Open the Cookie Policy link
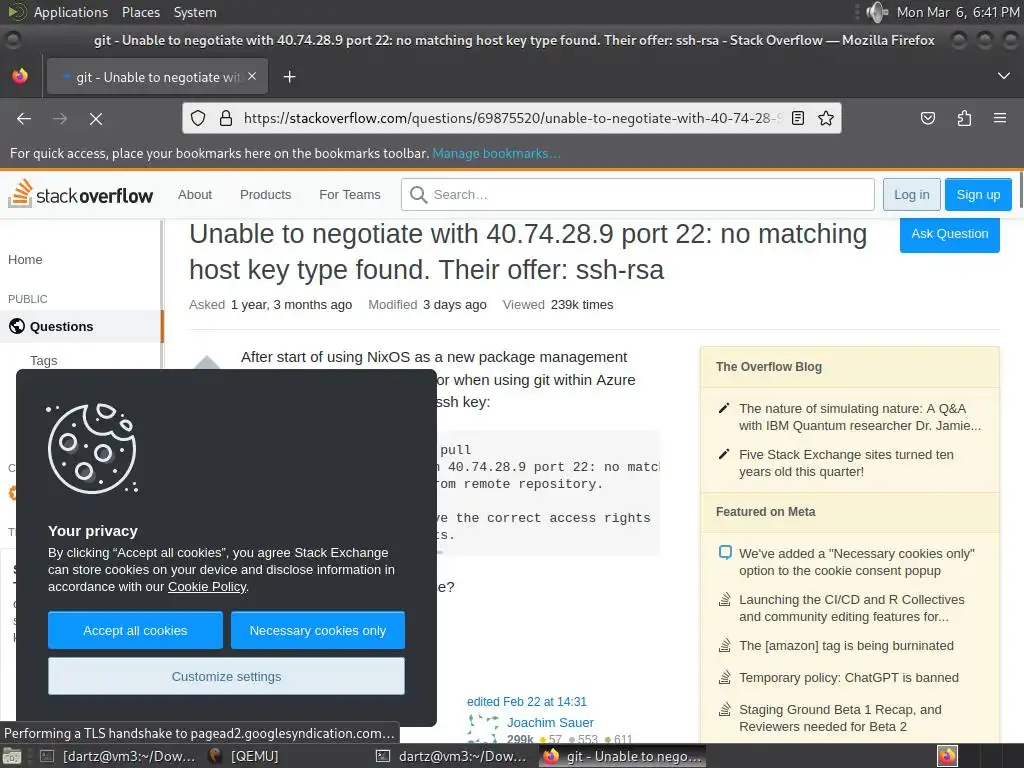Screen dimensions: 1024x768 click(x=207, y=586)
